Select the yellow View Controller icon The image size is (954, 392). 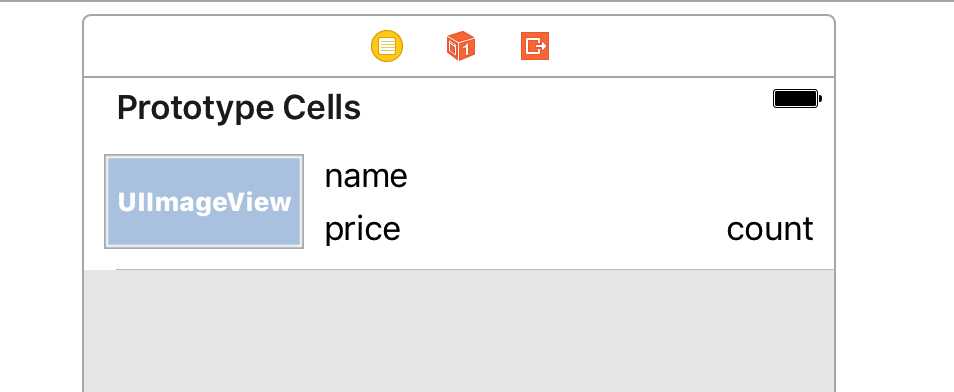[x=387, y=46]
